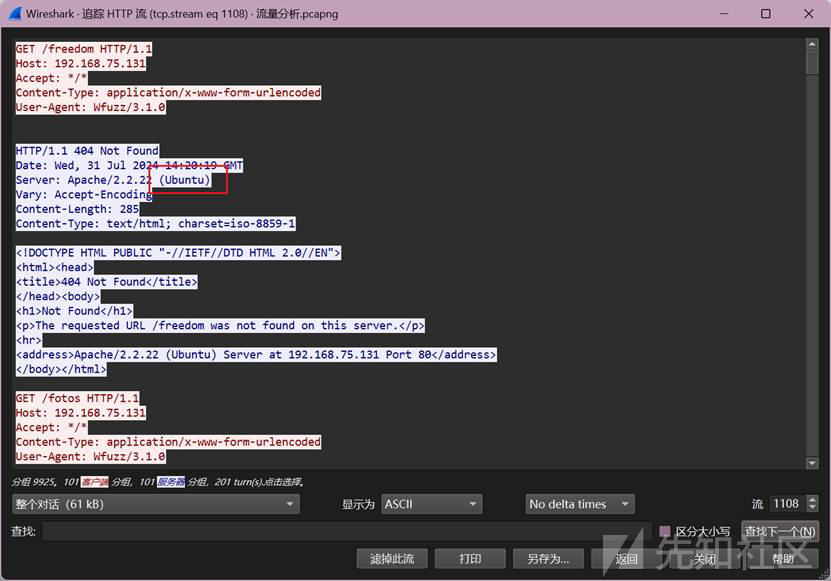Click the 'User-Agent: Wfuzz/3.1.0' line of the /freedom request
Viewport: 831px width, 581px height.
click(x=91, y=107)
